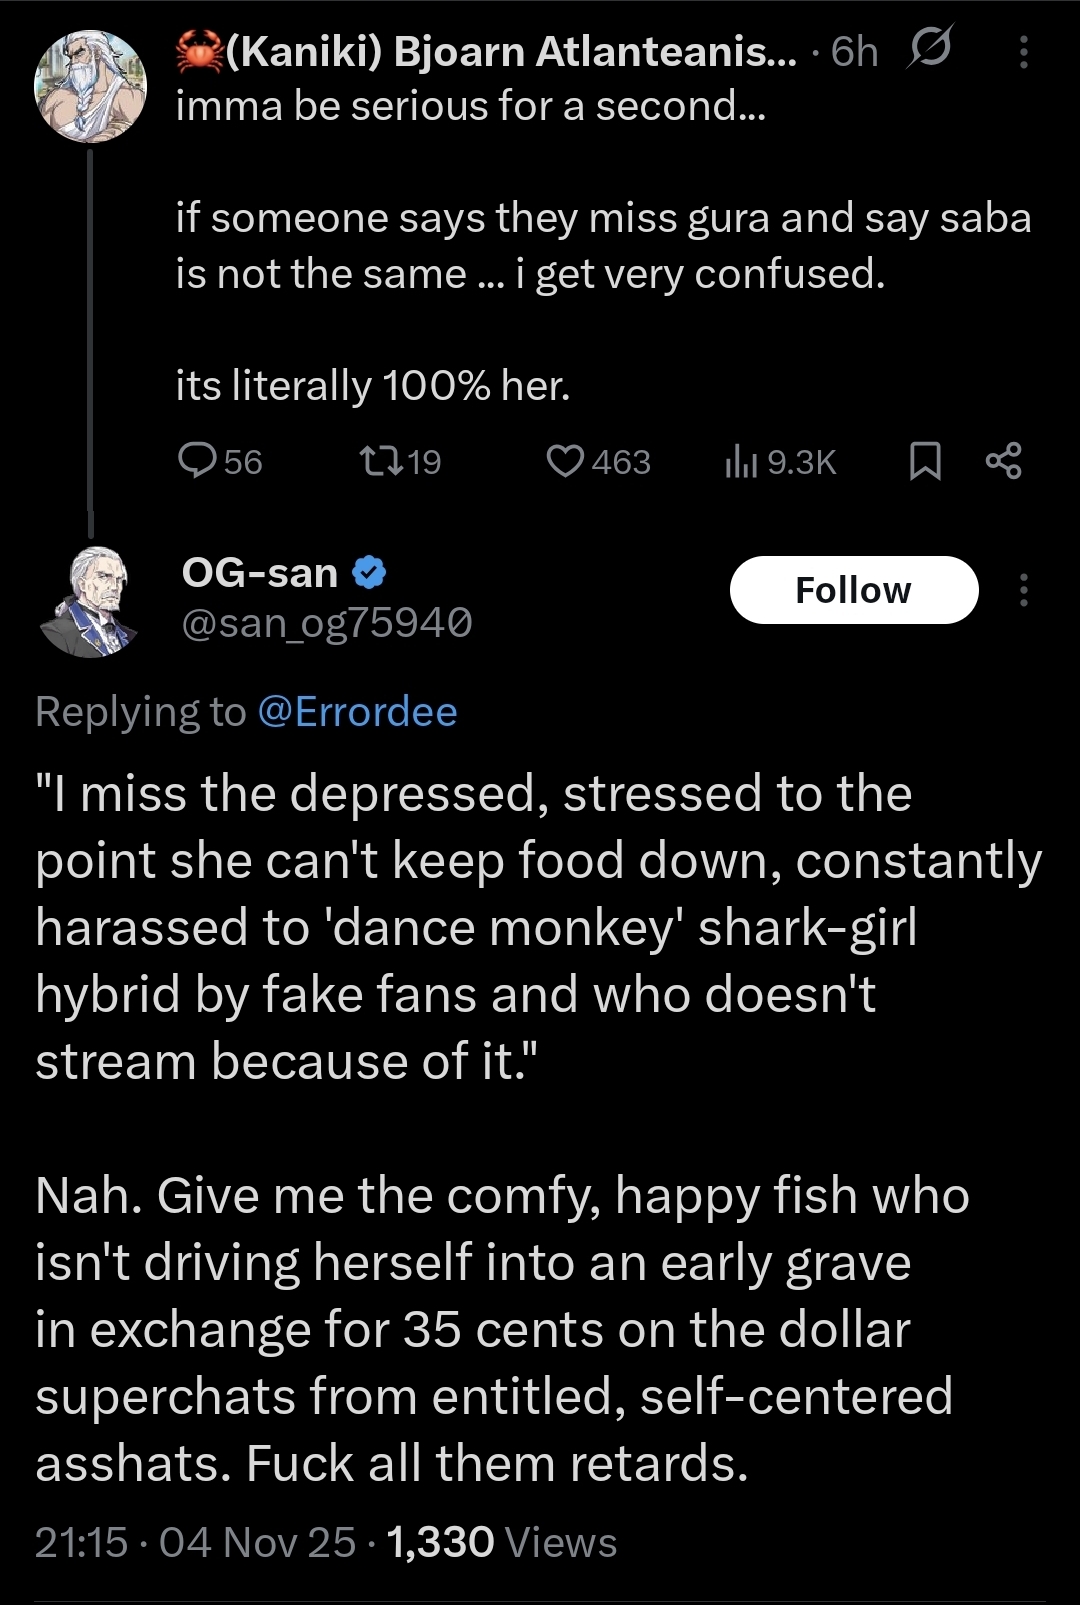Bookmark Bjoarn's tweet
The width and height of the screenshot is (1080, 1605).
pyautogui.click(x=925, y=461)
